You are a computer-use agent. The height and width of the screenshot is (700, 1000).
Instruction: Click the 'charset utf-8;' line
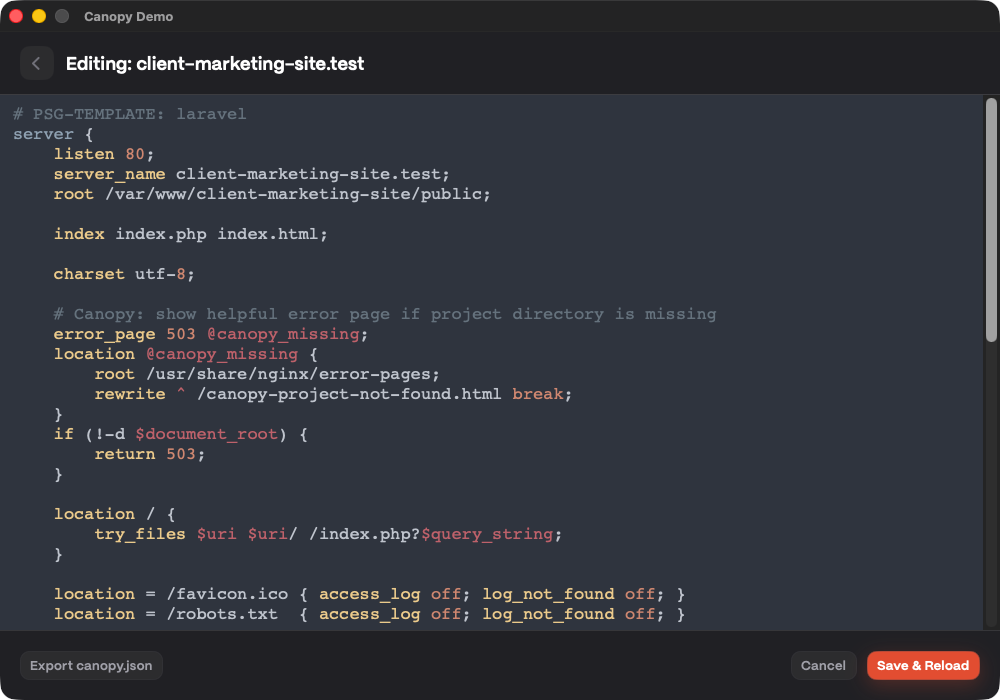(x=124, y=274)
